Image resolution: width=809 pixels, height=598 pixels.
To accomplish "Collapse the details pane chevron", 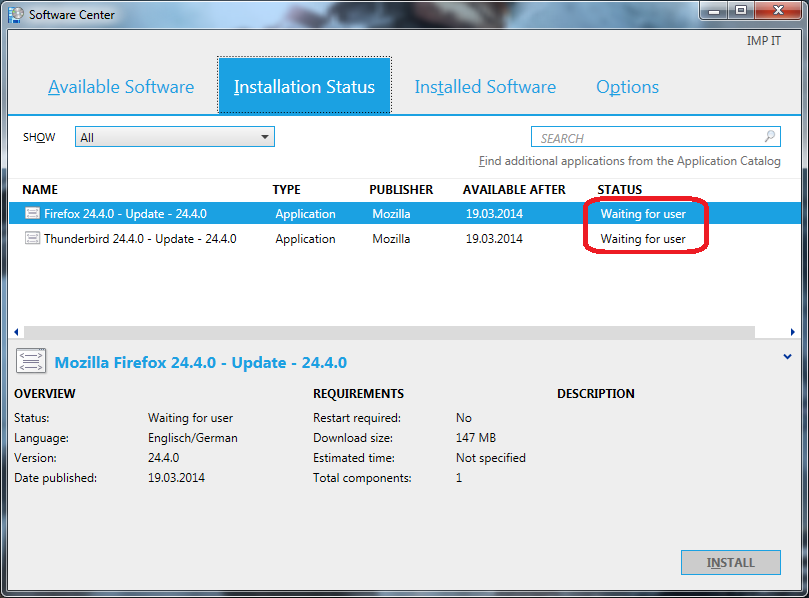I will [x=787, y=357].
